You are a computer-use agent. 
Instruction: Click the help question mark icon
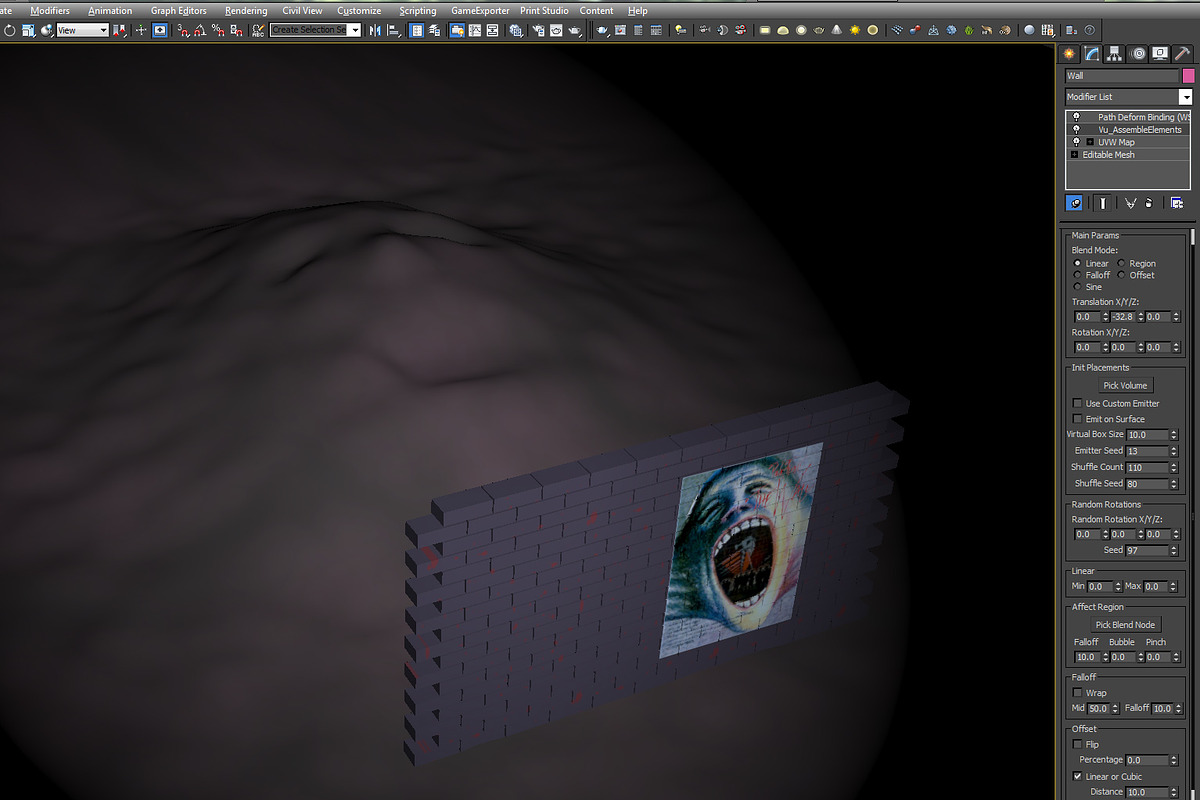[1089, 30]
